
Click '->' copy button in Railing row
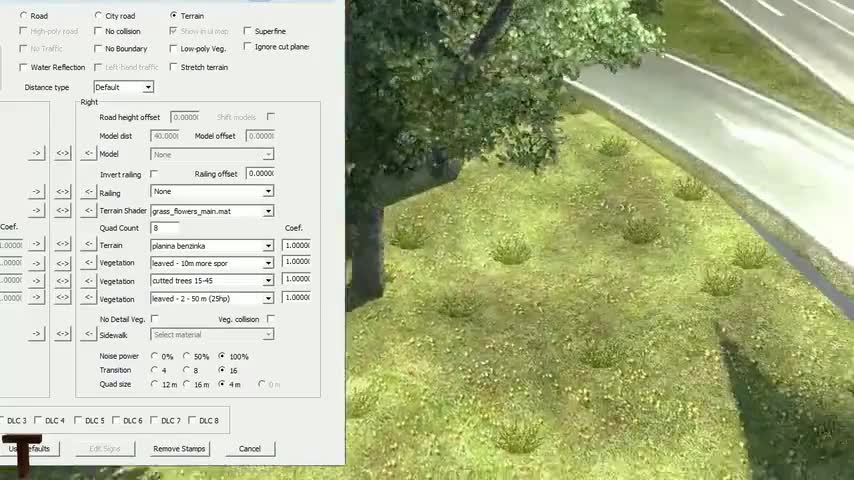coord(36,192)
